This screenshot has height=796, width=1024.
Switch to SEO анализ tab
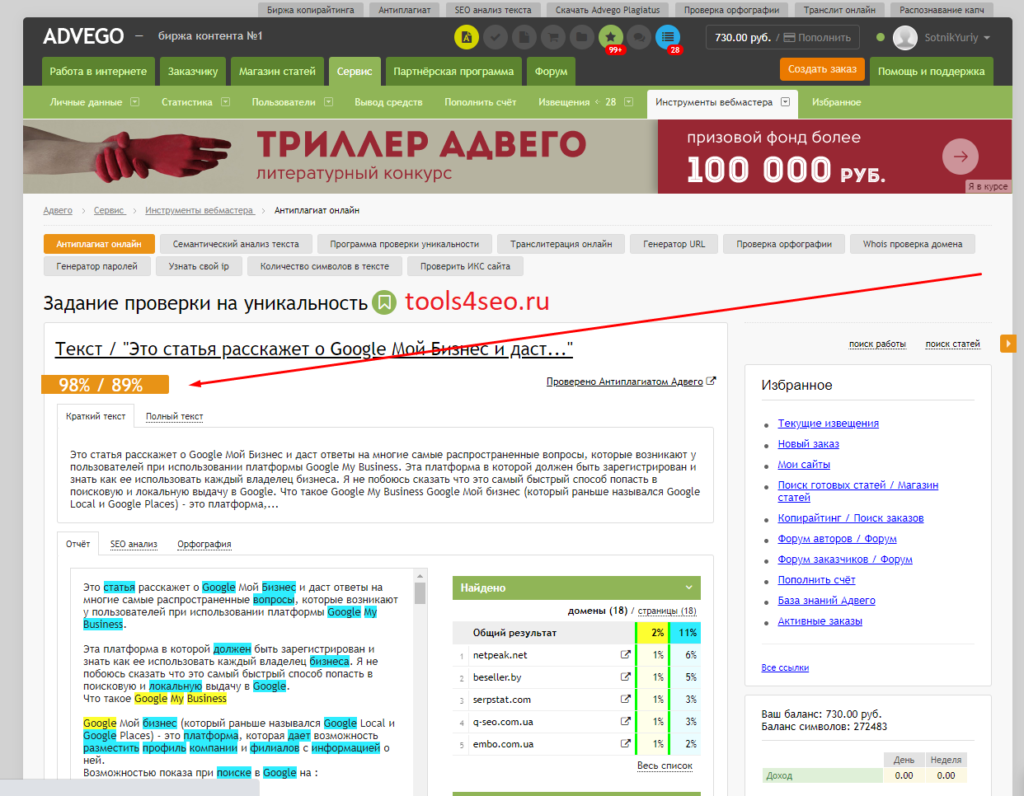(x=133, y=544)
